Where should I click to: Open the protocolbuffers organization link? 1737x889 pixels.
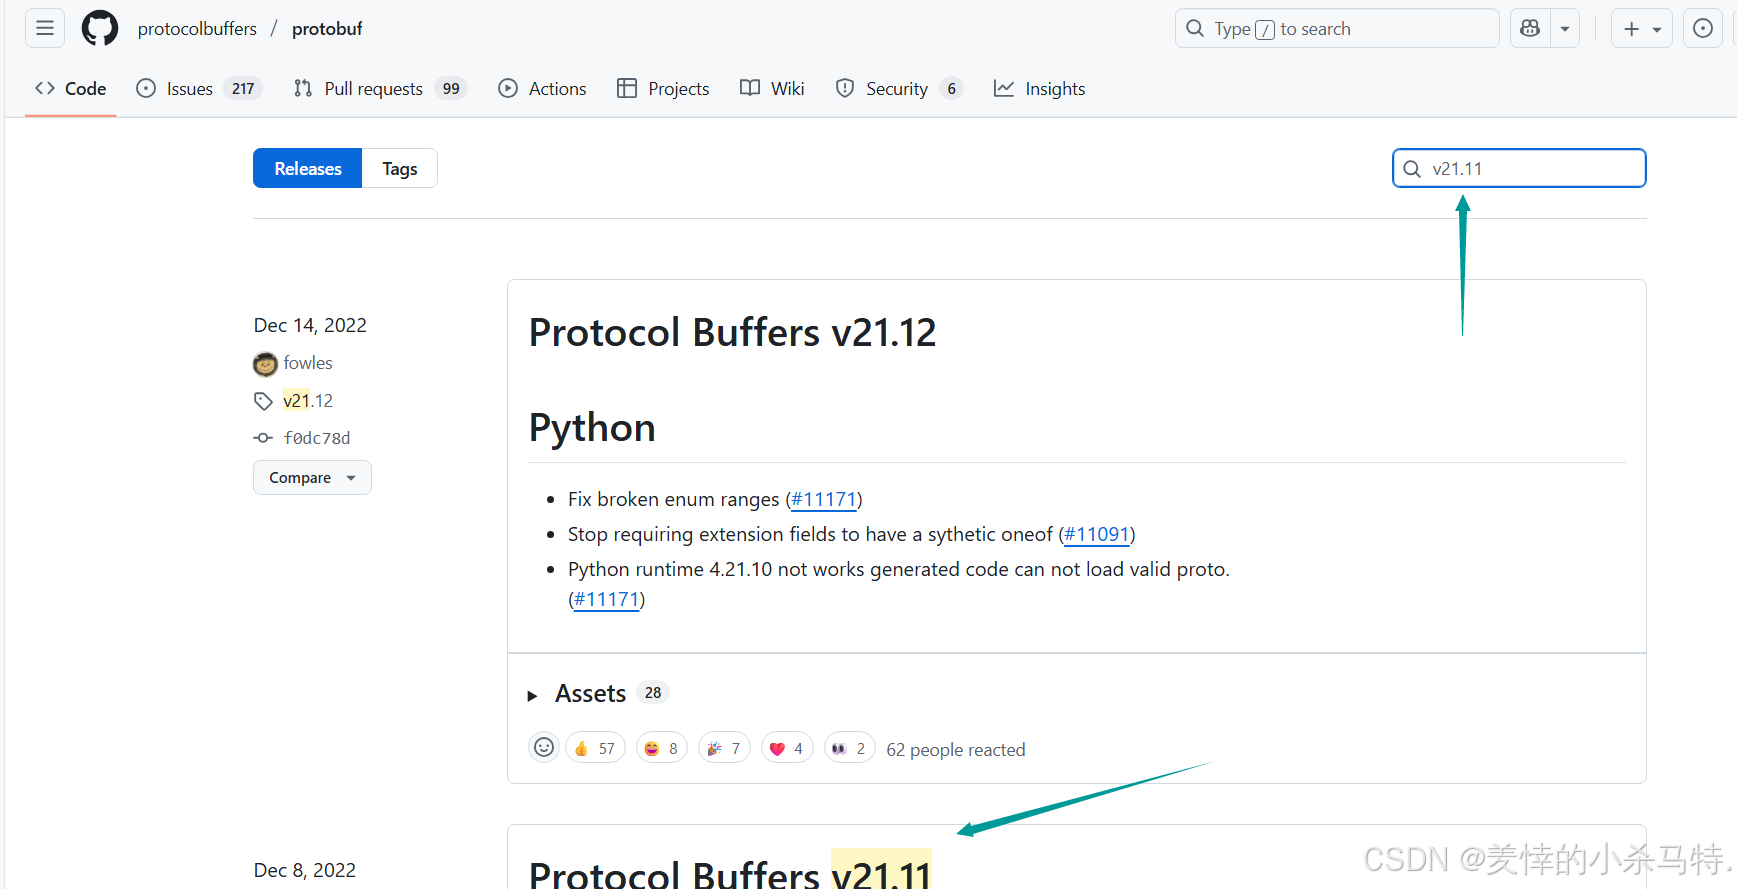[x=197, y=29]
